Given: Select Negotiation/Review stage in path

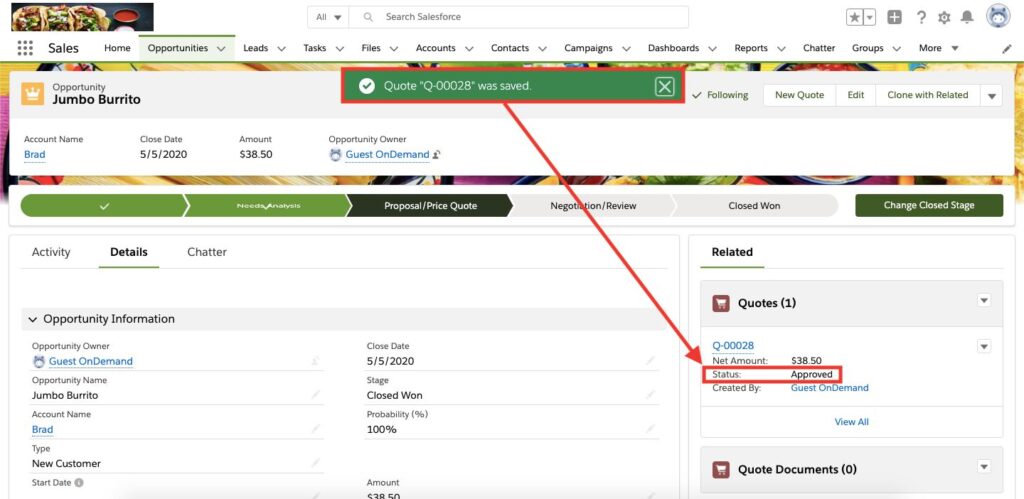Looking at the screenshot, I should click(593, 205).
